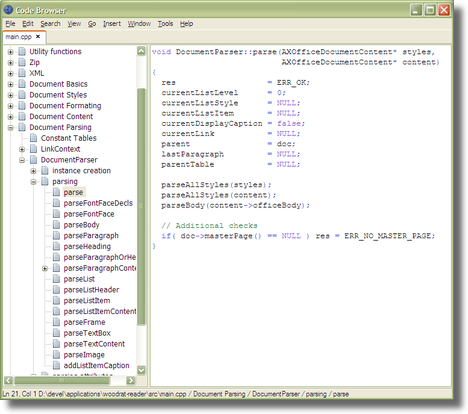Viewport: 468px width, 414px height.
Task: Collapse the DocumentParser tree node
Action: tap(22, 160)
